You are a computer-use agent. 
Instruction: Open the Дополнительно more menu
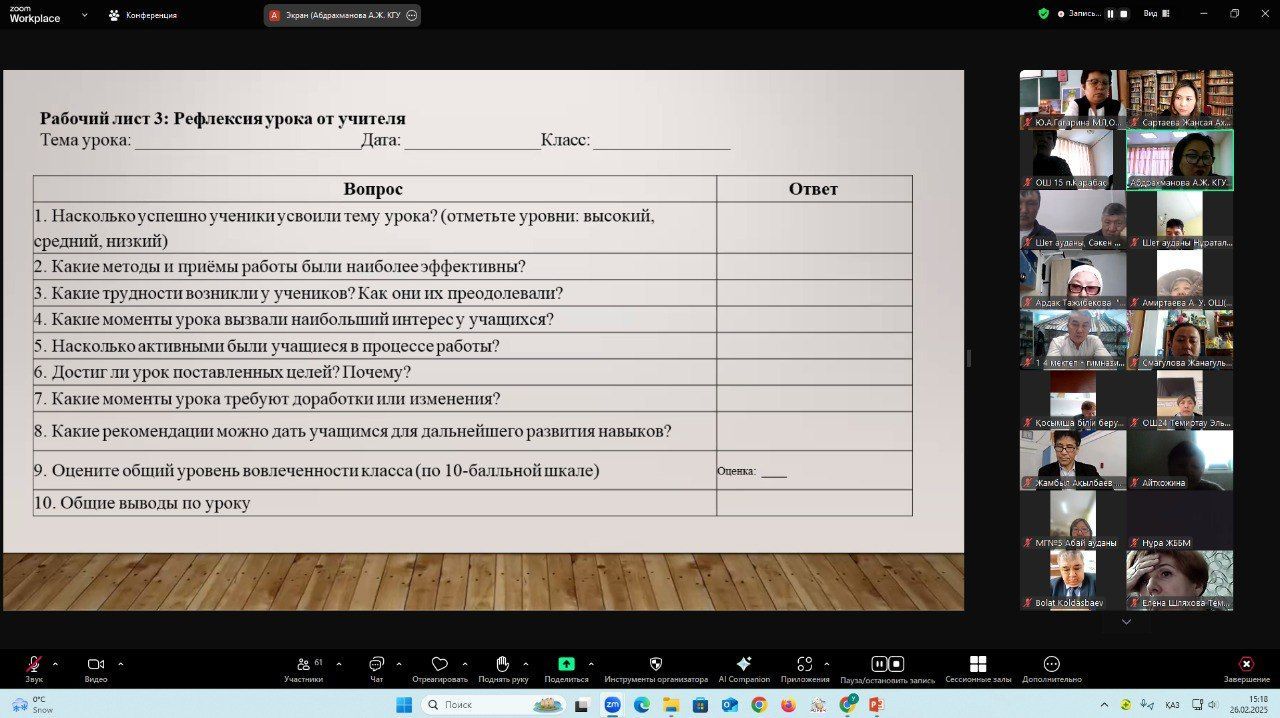(x=1051, y=666)
